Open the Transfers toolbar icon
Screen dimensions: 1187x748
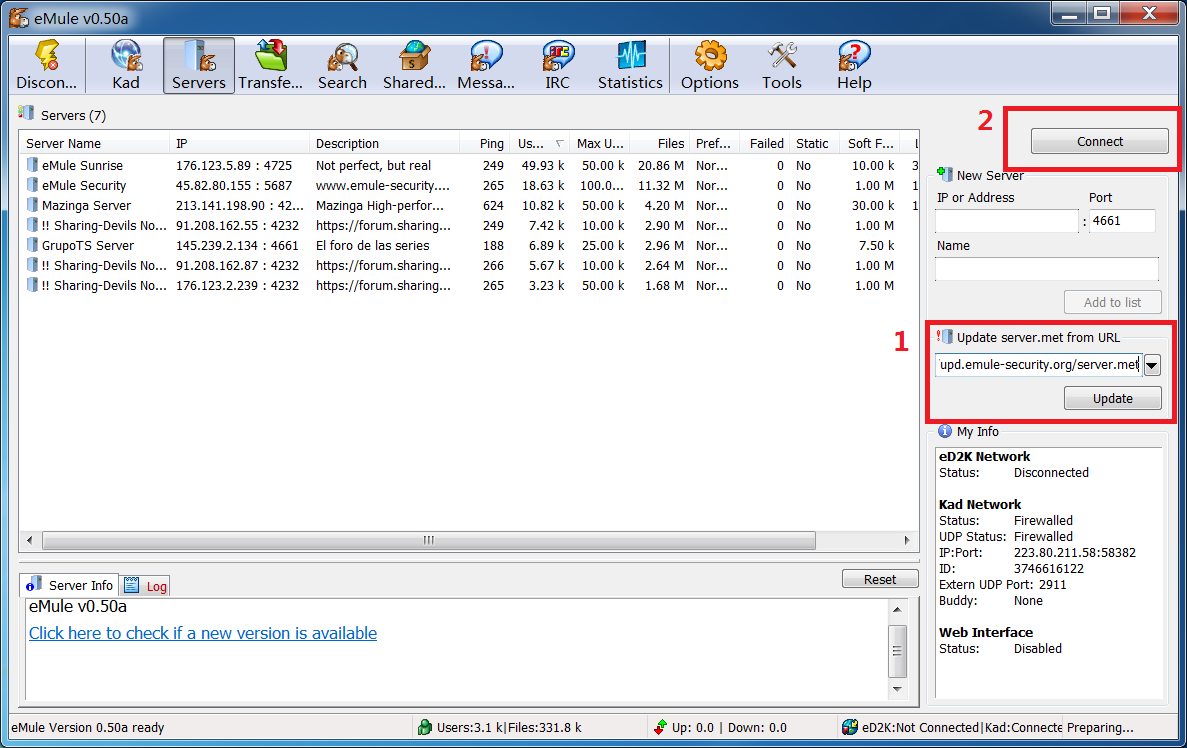(x=270, y=66)
